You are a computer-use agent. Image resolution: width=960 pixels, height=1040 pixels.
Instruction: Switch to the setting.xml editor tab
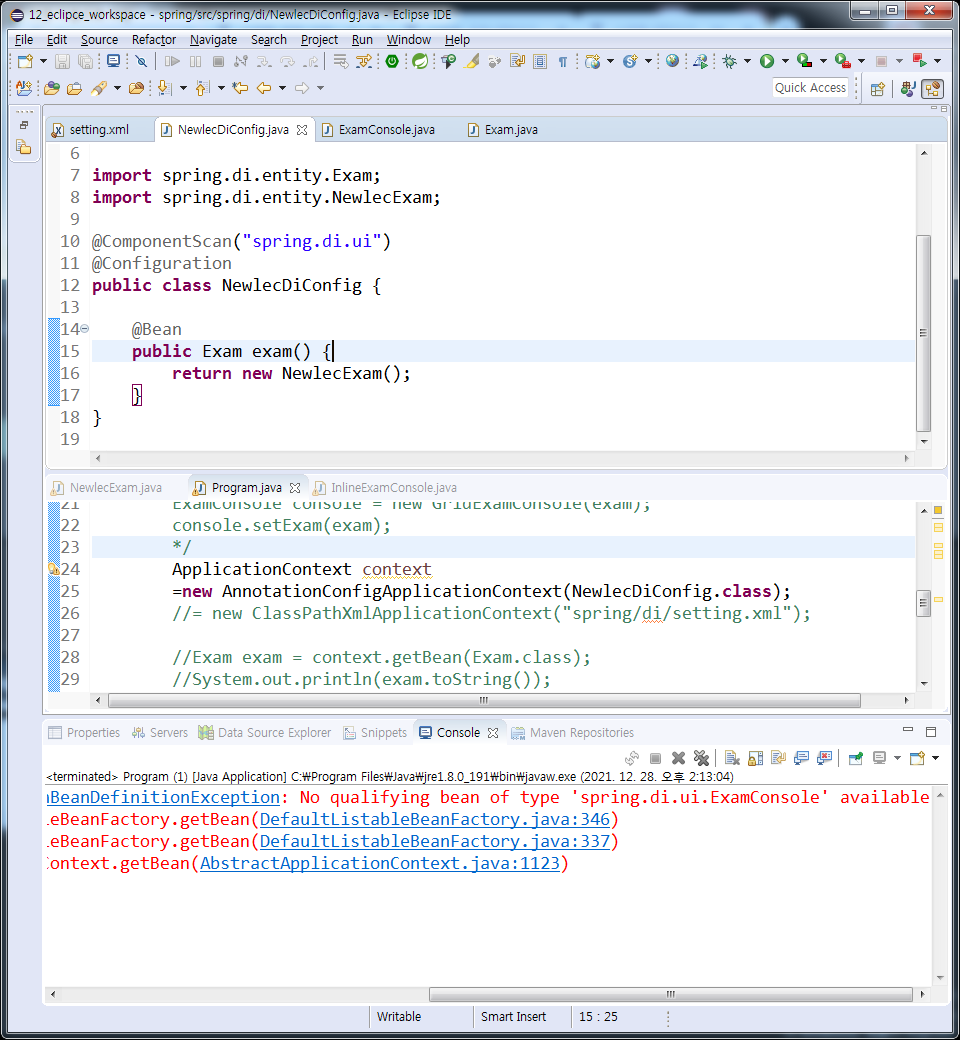tap(98, 130)
